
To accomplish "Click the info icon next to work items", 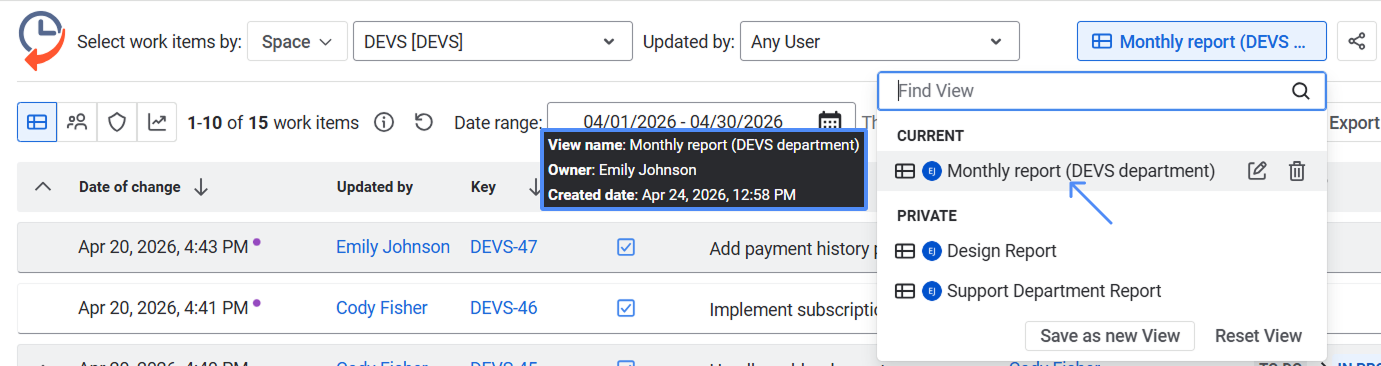I will [x=384, y=122].
